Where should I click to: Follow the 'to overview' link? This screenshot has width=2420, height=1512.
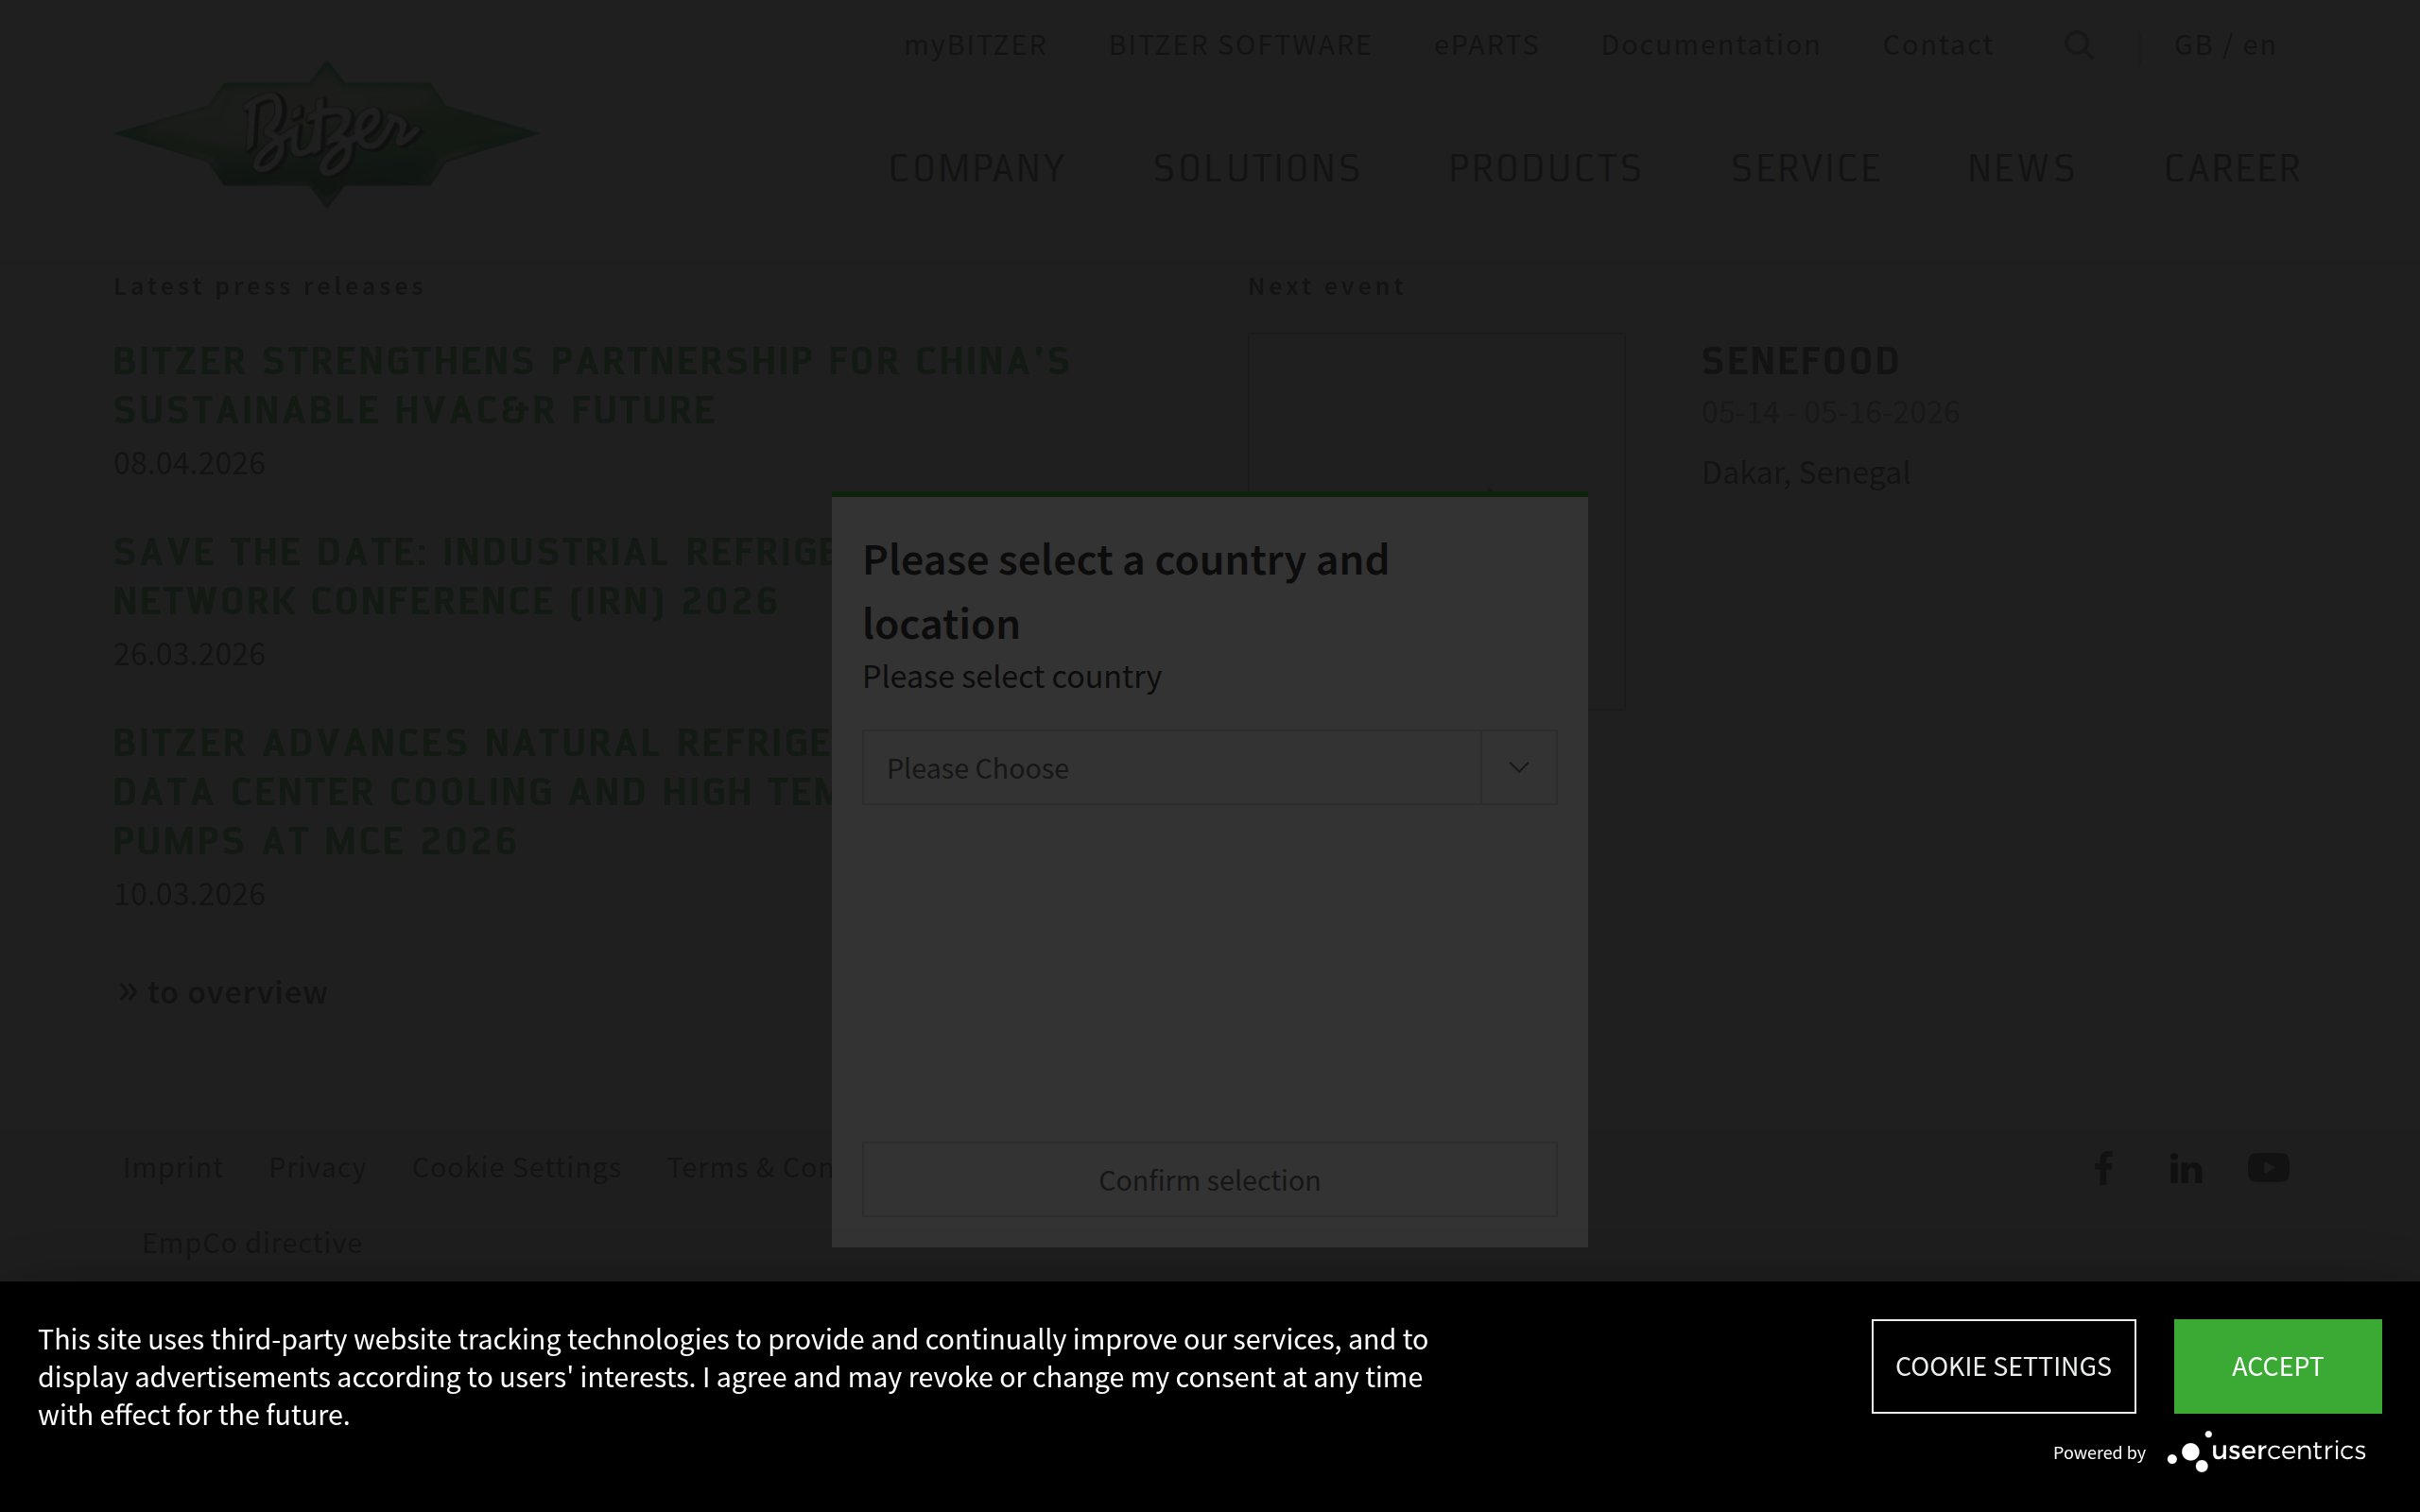coord(223,992)
